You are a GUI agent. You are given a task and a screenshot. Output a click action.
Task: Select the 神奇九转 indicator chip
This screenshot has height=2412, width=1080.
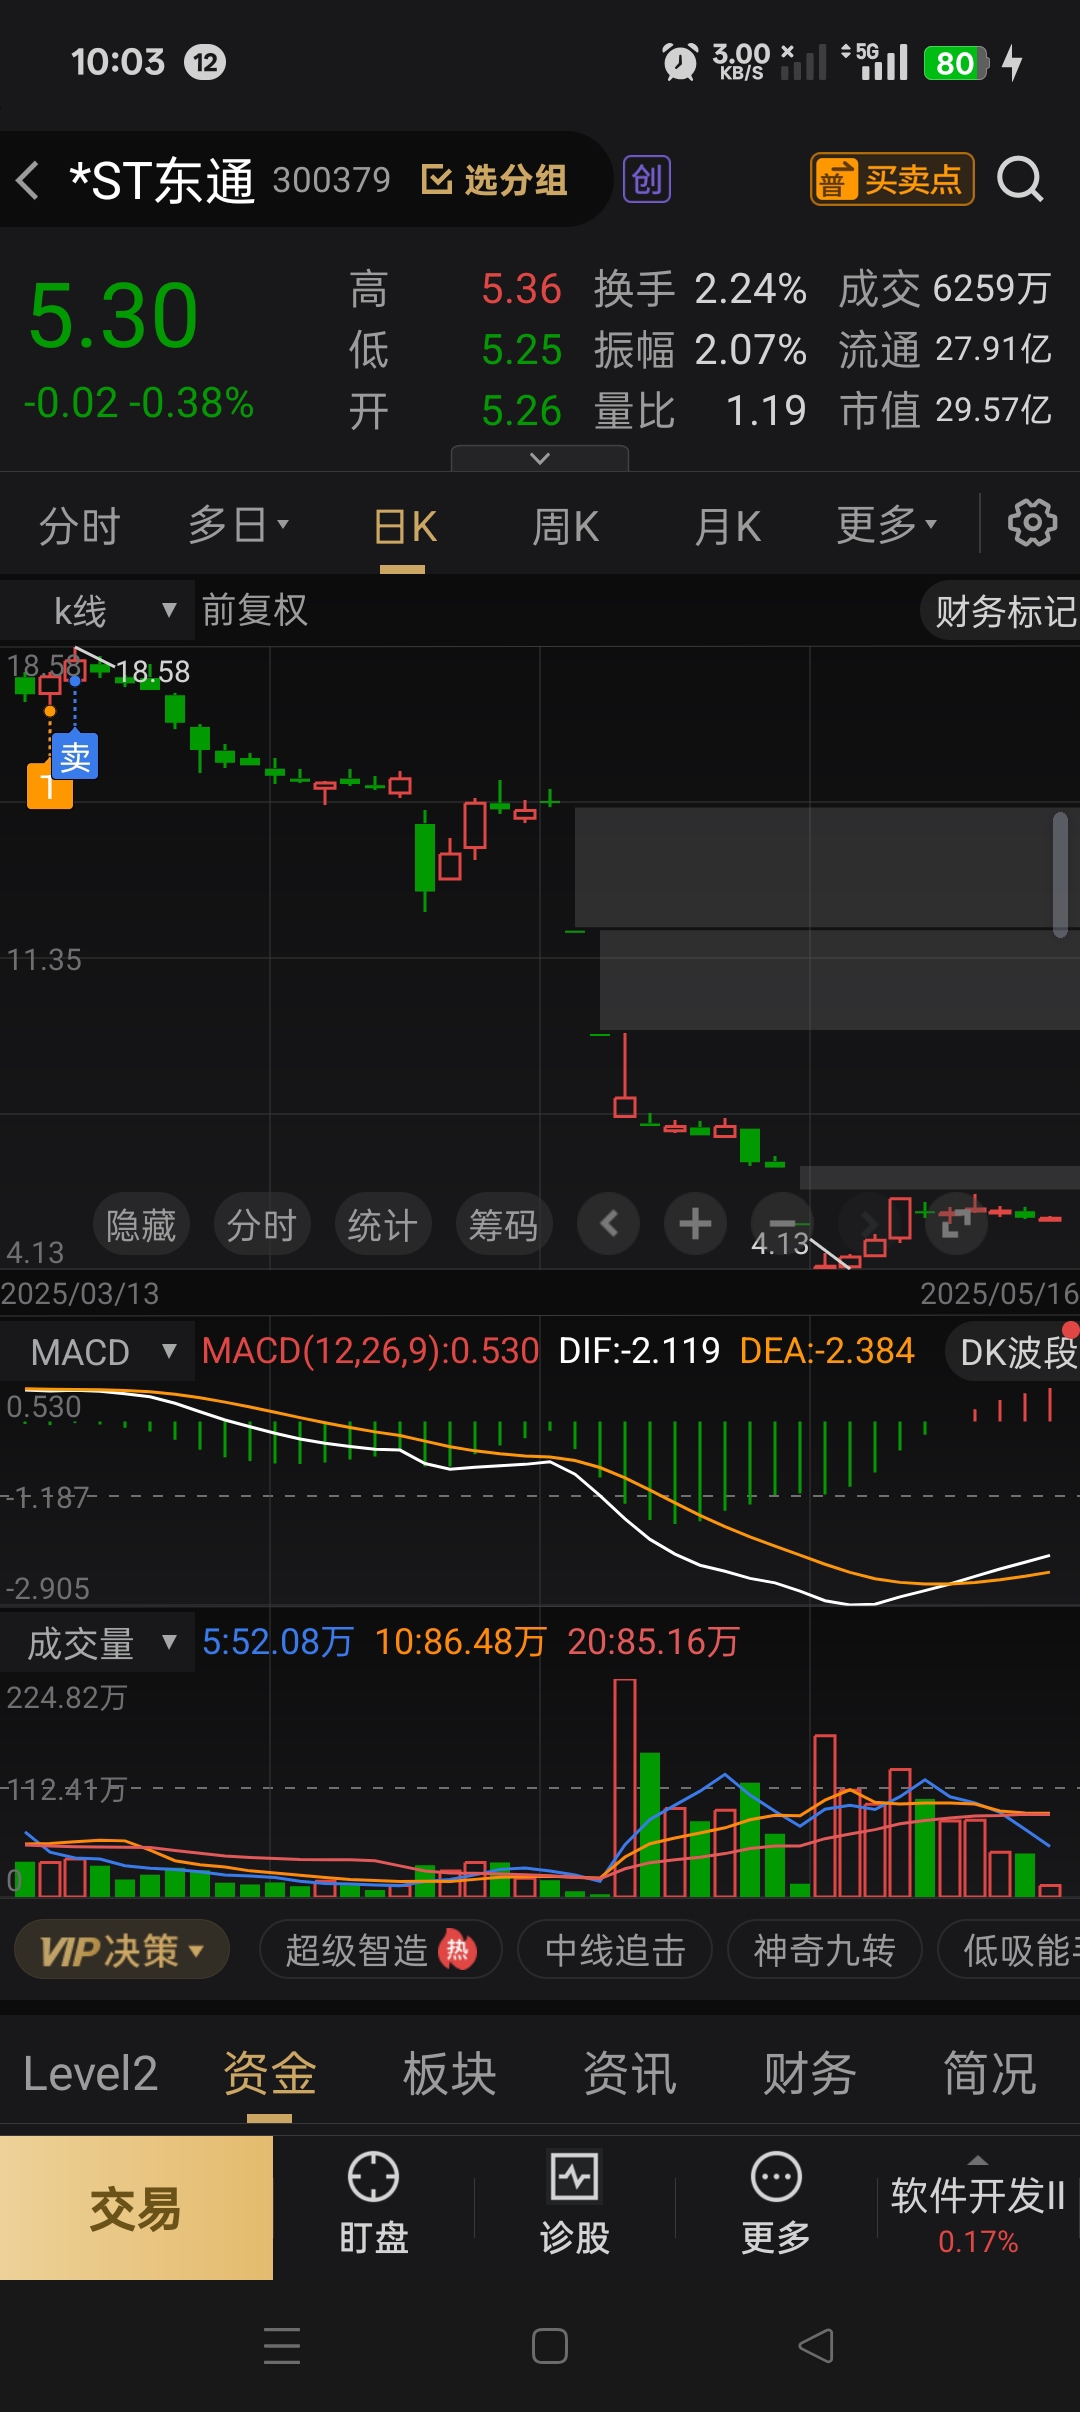click(824, 1949)
